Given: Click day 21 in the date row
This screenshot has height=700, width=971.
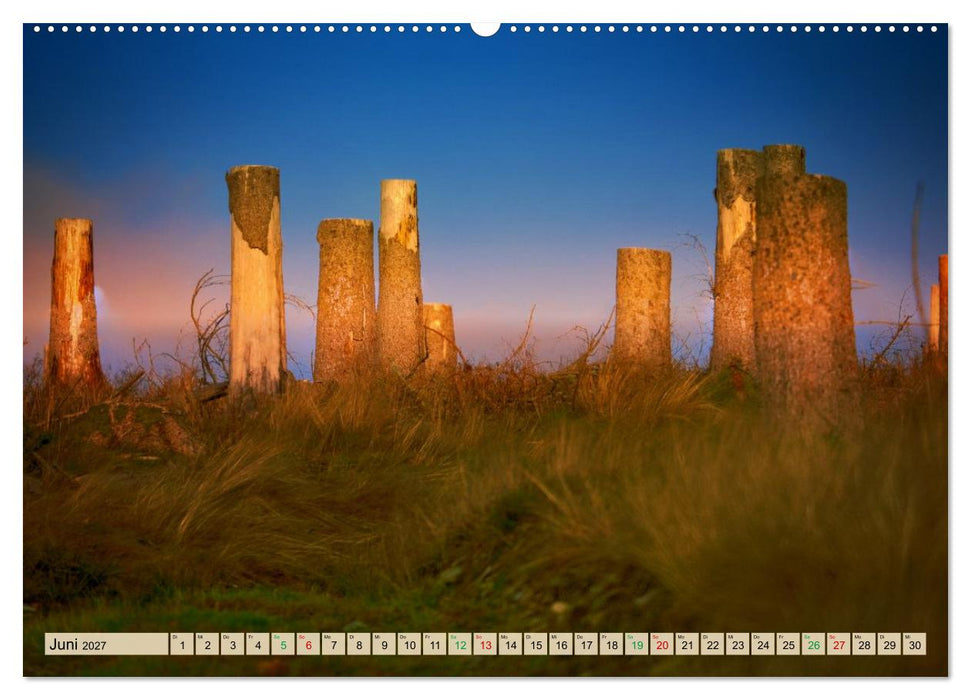Looking at the screenshot, I should pos(687,644).
